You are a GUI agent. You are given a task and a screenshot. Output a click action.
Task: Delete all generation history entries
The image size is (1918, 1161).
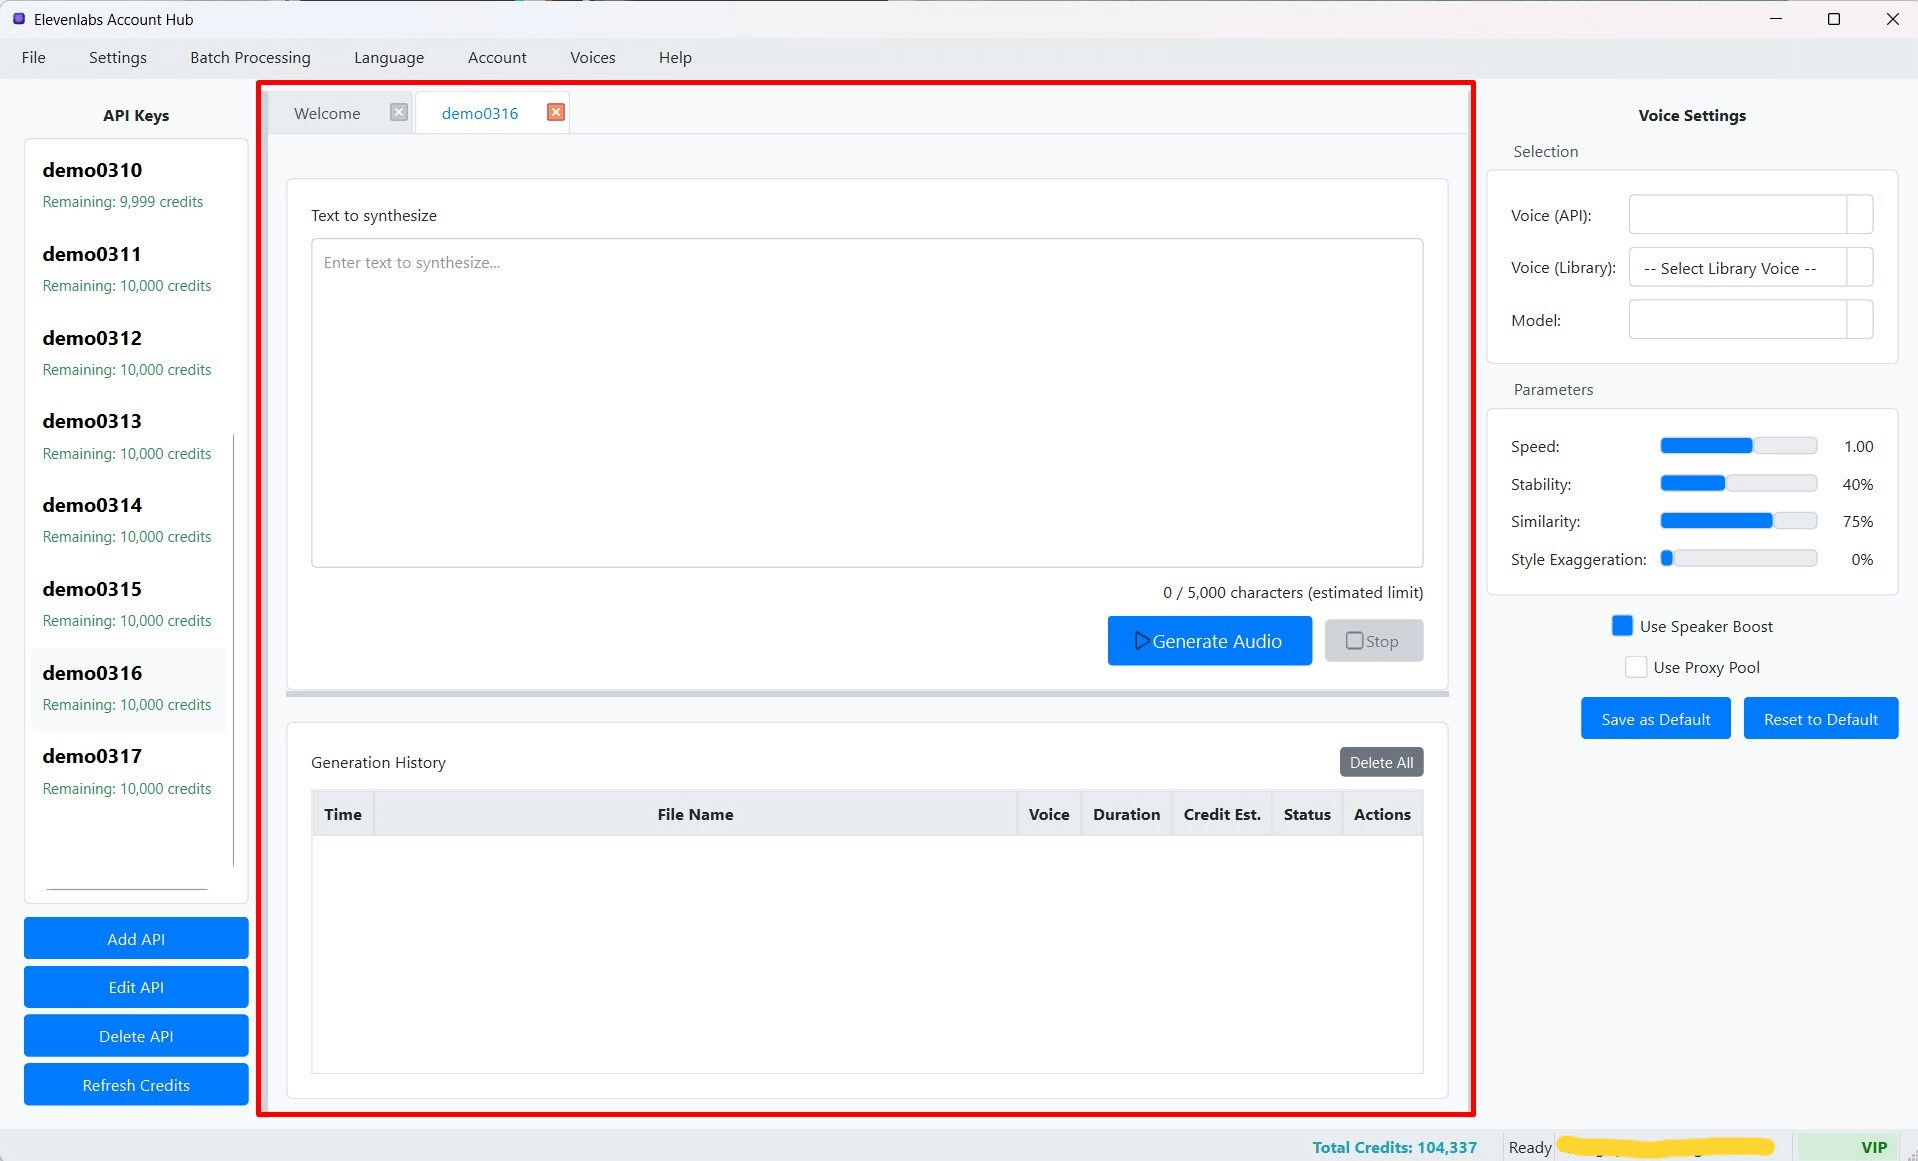pos(1382,762)
